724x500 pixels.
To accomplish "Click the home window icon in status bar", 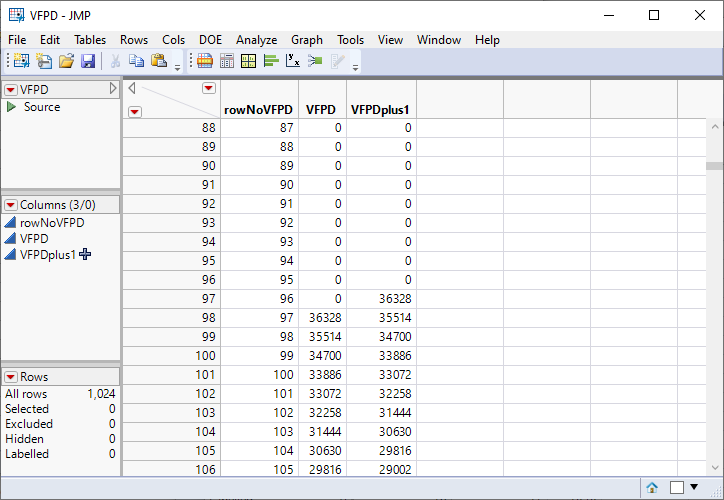I will (x=652, y=487).
